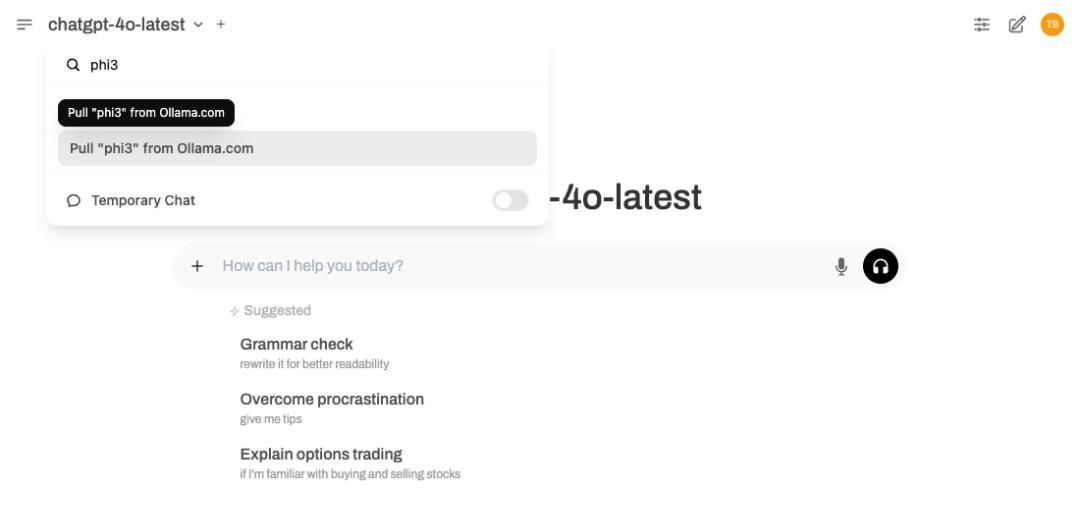Click the plus icon in message box
This screenshot has width=1080, height=505.
pos(198,266)
